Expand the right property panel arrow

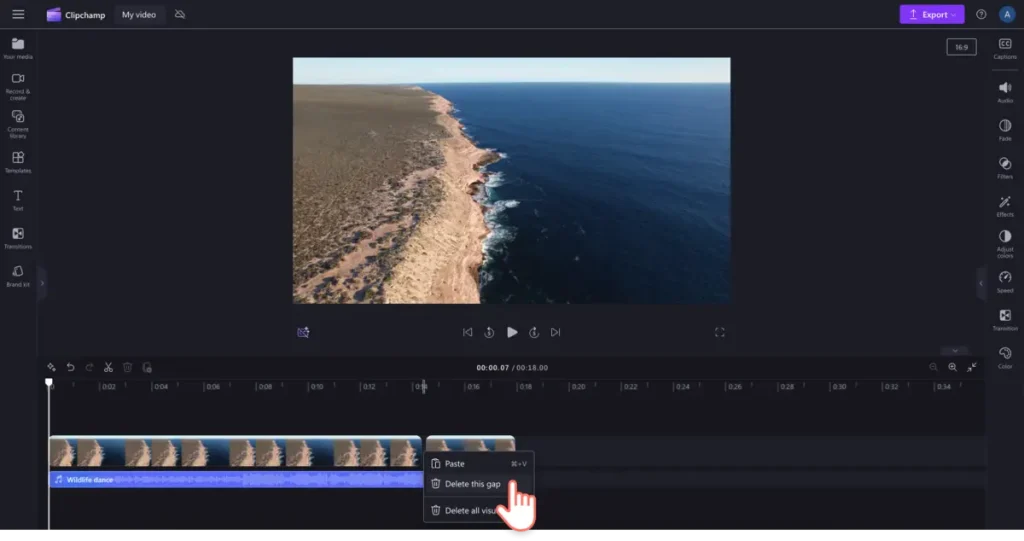[980, 283]
